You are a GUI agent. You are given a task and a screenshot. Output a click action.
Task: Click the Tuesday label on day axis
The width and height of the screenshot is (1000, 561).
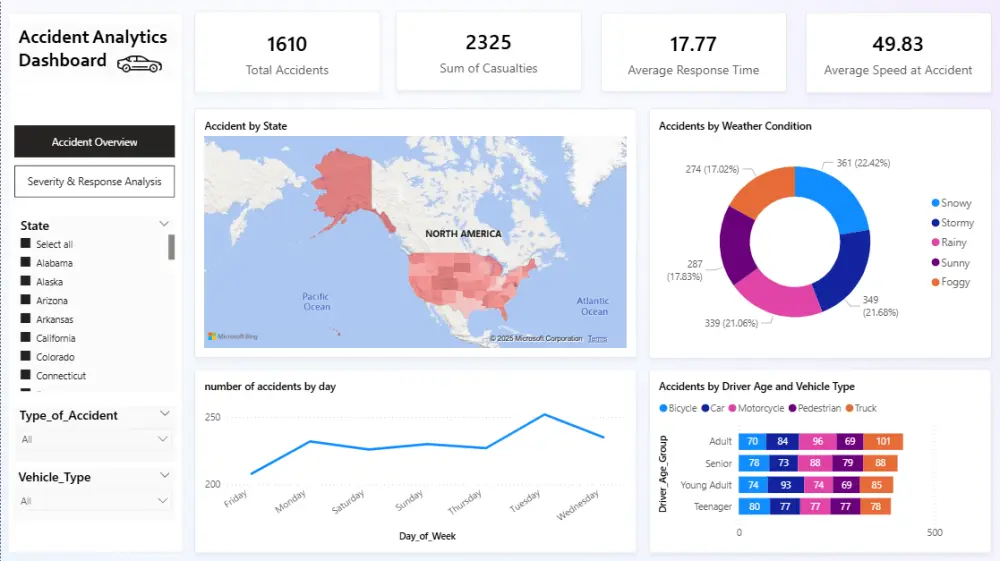[x=525, y=501]
